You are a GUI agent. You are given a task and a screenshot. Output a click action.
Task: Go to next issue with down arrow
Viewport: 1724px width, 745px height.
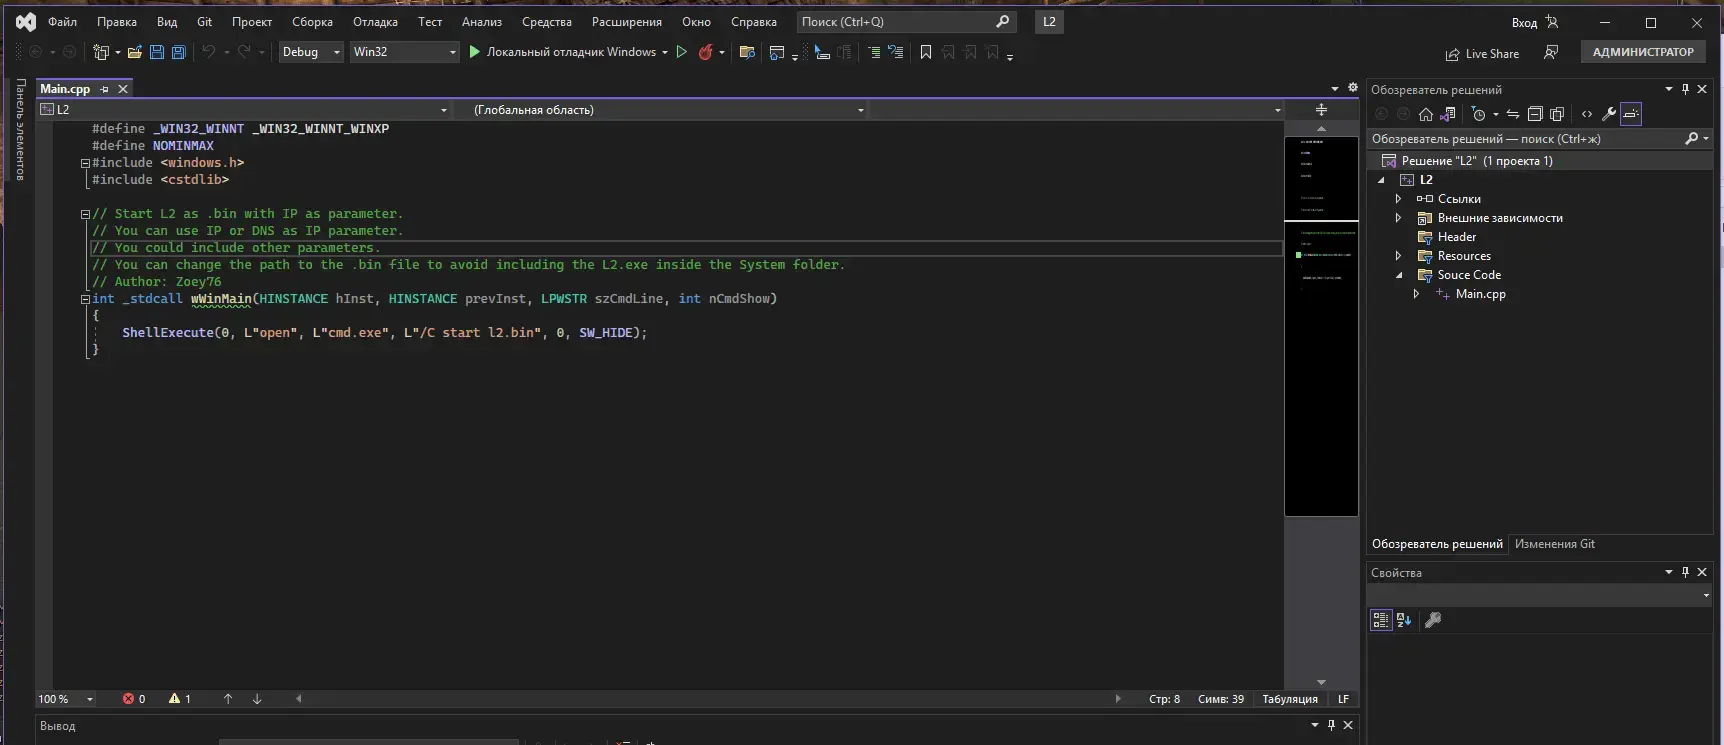[x=257, y=699]
